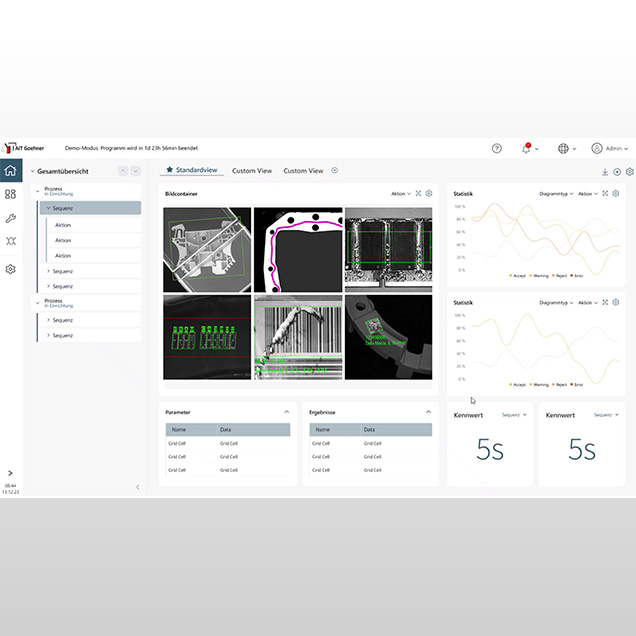Click the dashboard grid icon in sidebar
The height and width of the screenshot is (636, 636).
(x=11, y=194)
